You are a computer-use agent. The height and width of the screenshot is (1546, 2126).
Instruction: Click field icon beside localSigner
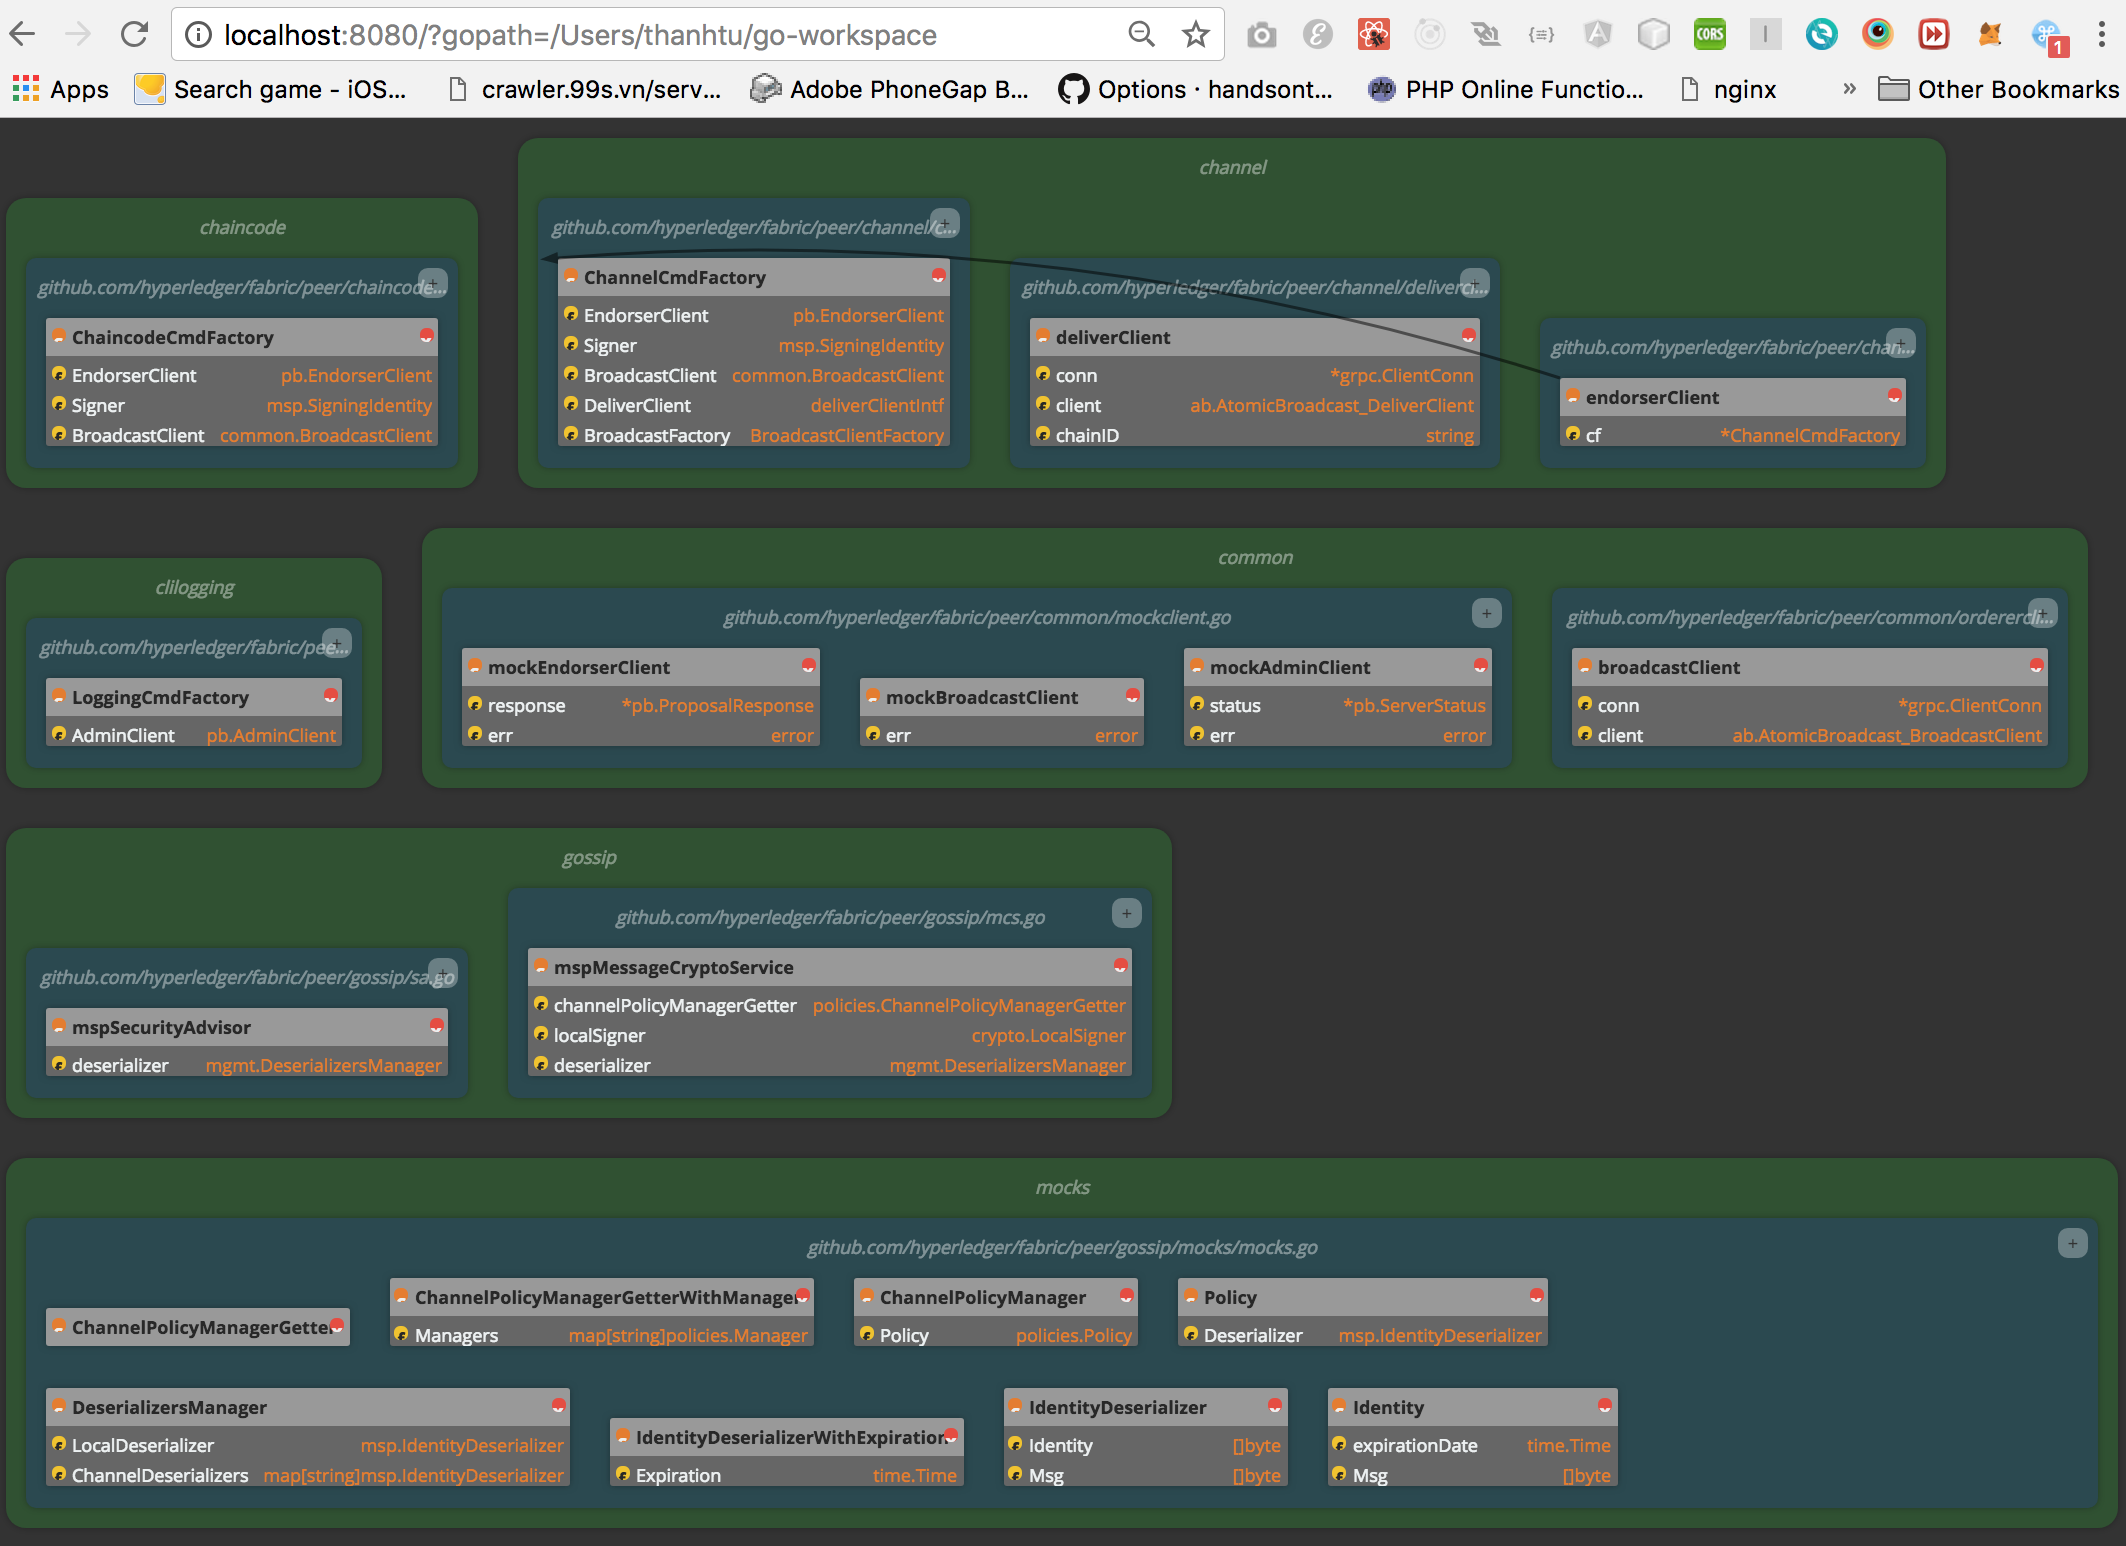541,1034
